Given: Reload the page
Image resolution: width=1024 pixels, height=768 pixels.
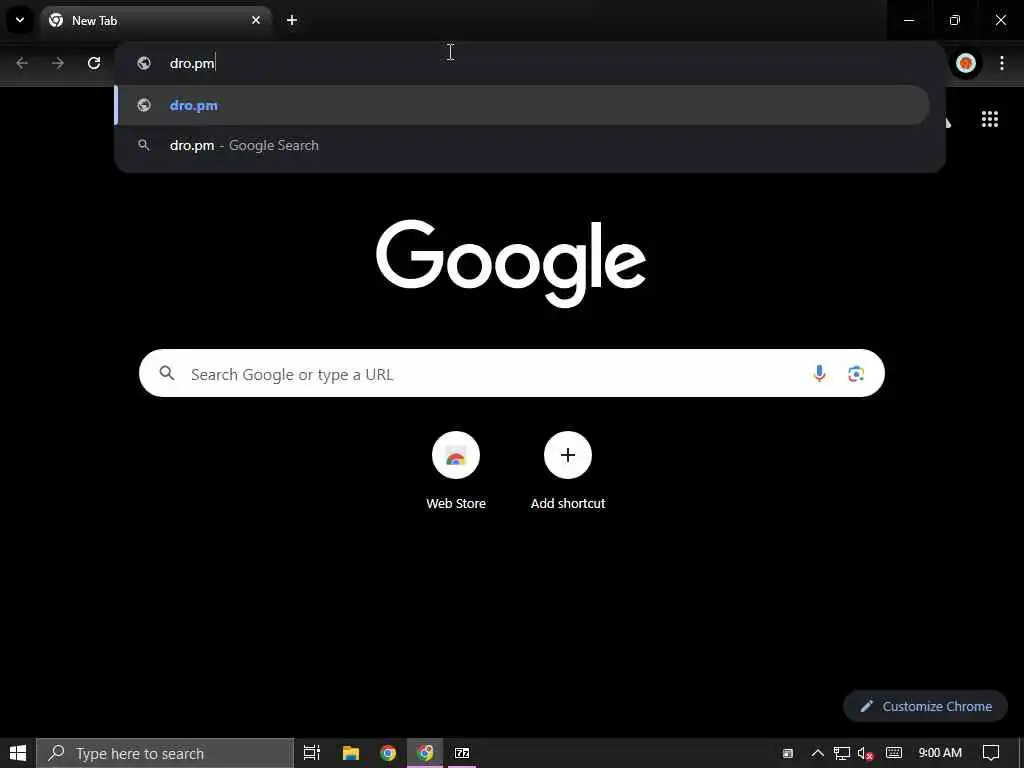Looking at the screenshot, I should (94, 63).
